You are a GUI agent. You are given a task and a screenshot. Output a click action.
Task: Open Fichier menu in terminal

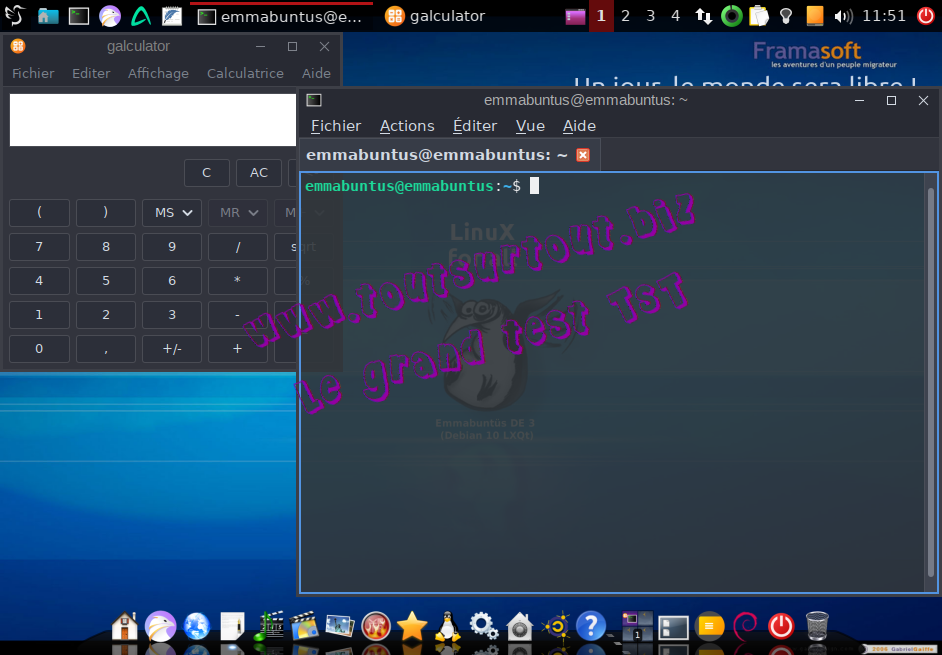(336, 126)
